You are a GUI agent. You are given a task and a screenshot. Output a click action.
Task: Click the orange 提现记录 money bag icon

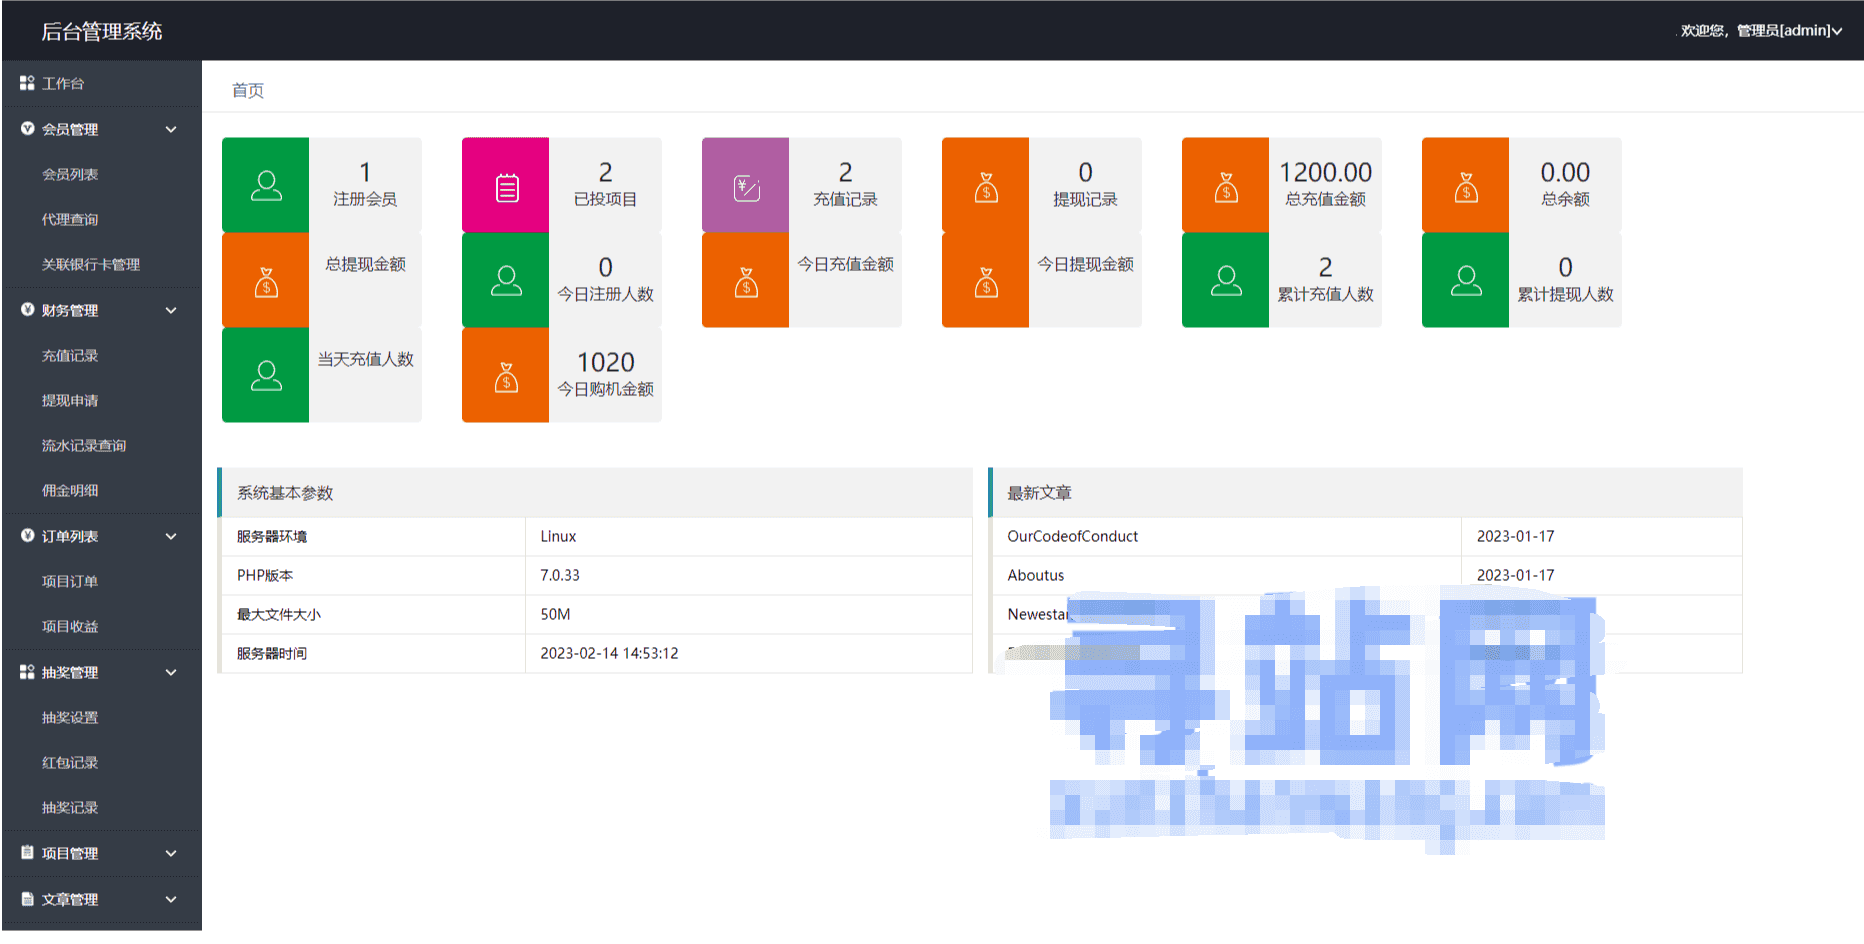[986, 187]
